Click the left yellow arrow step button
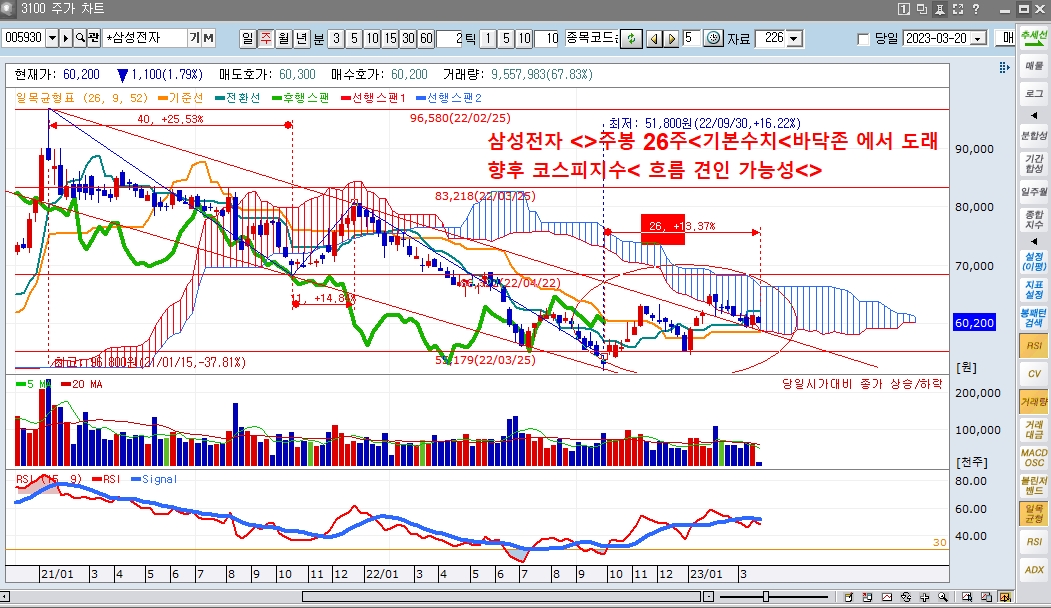The image size is (1051, 608). coord(654,38)
